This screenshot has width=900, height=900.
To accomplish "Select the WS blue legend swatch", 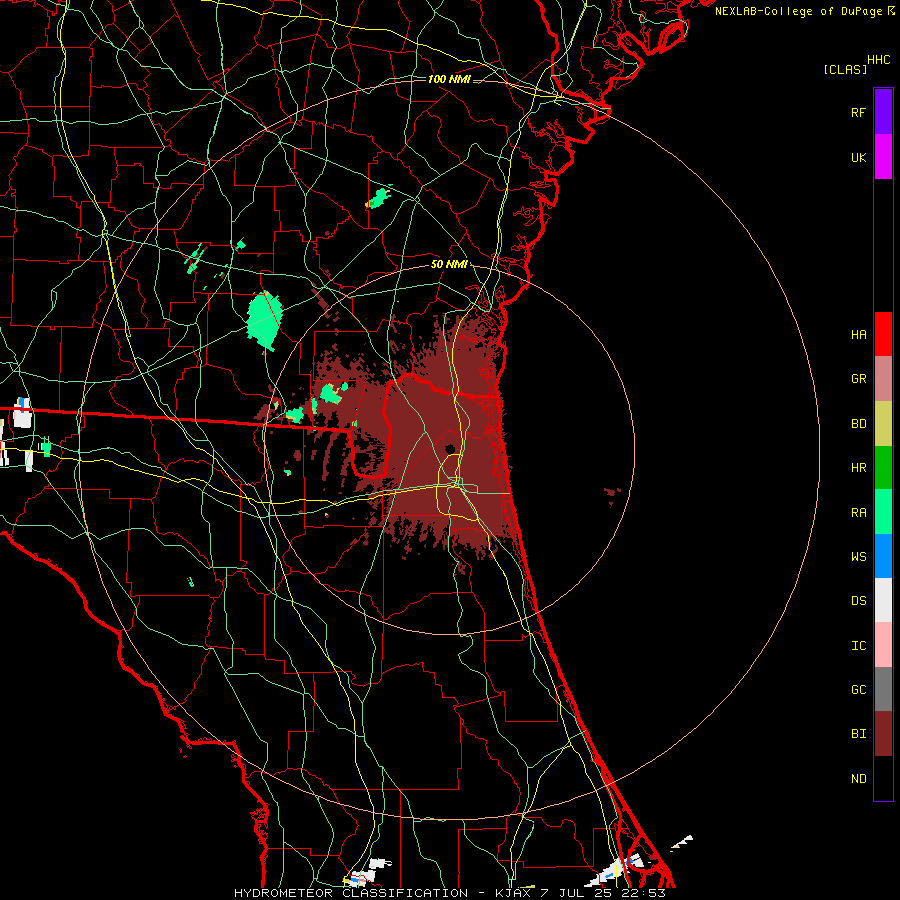I will coord(883,556).
